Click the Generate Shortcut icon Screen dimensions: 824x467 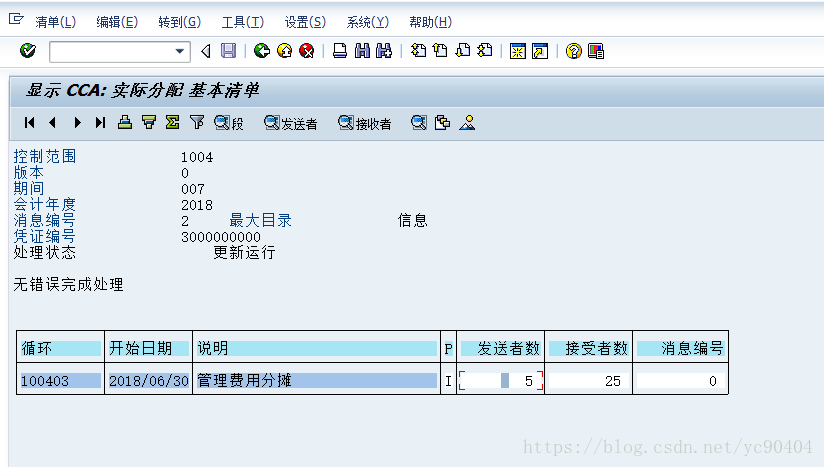540,51
